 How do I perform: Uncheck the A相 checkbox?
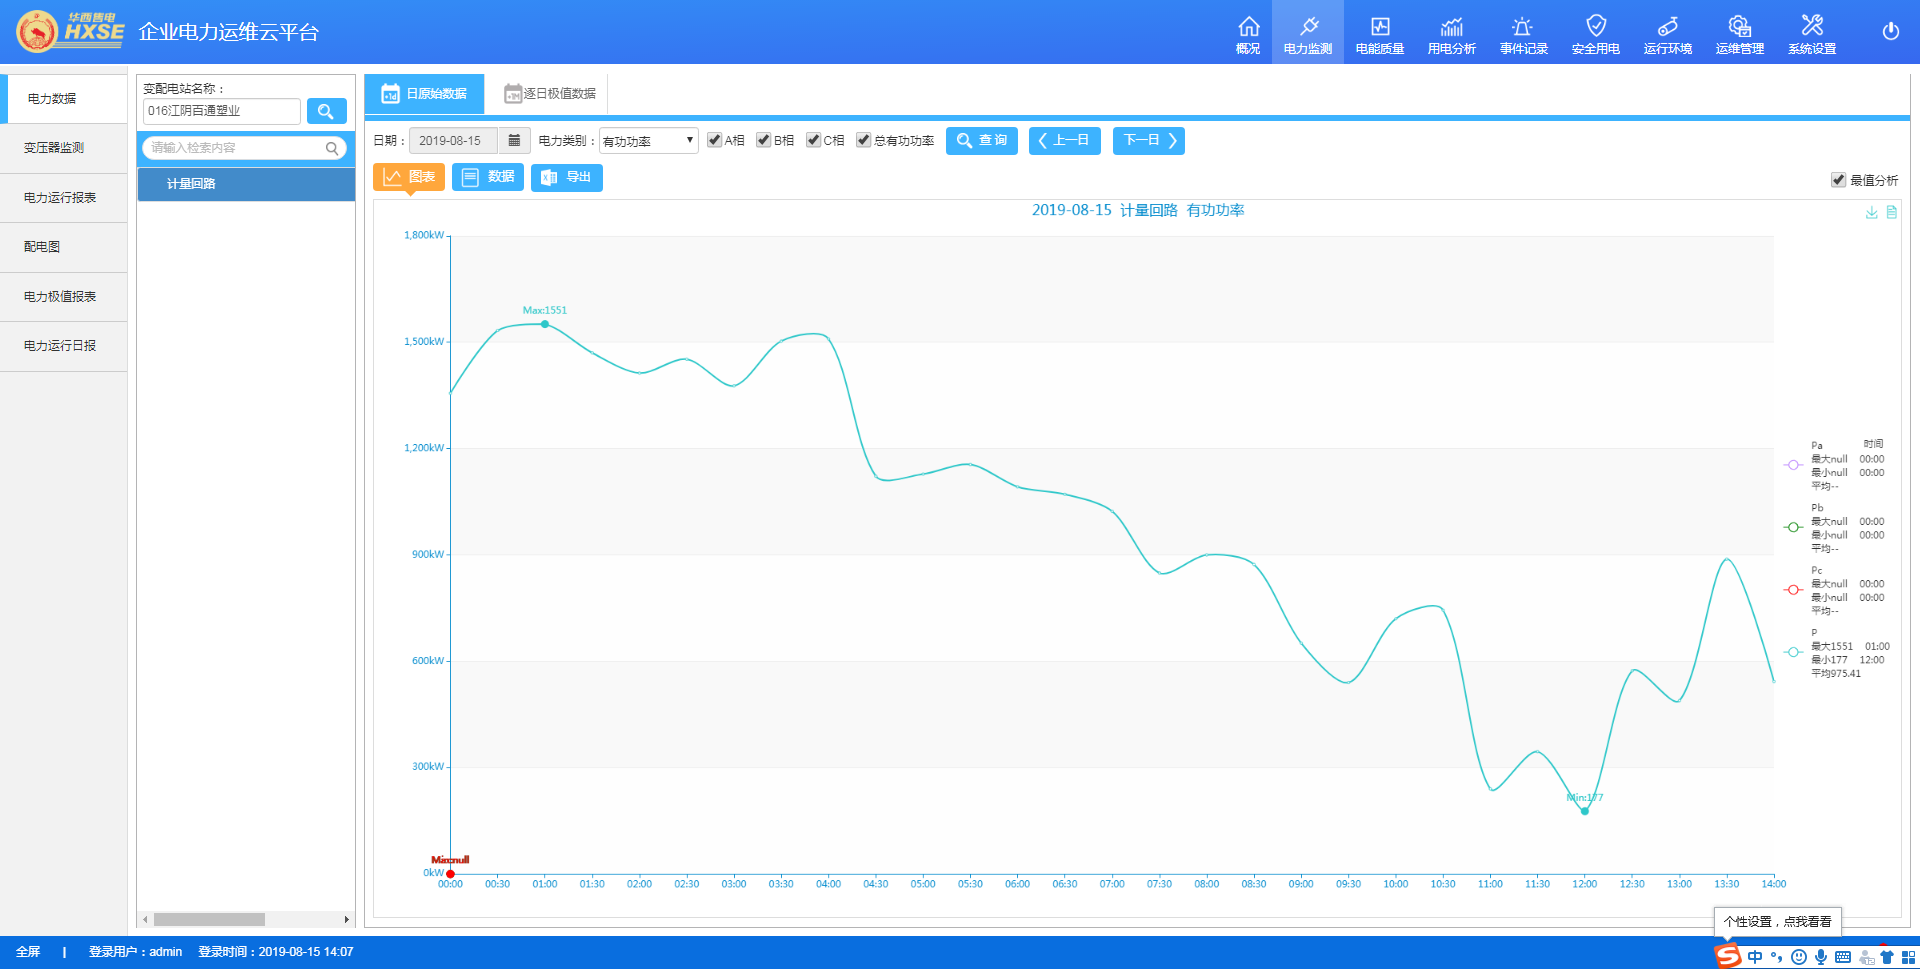tap(714, 140)
